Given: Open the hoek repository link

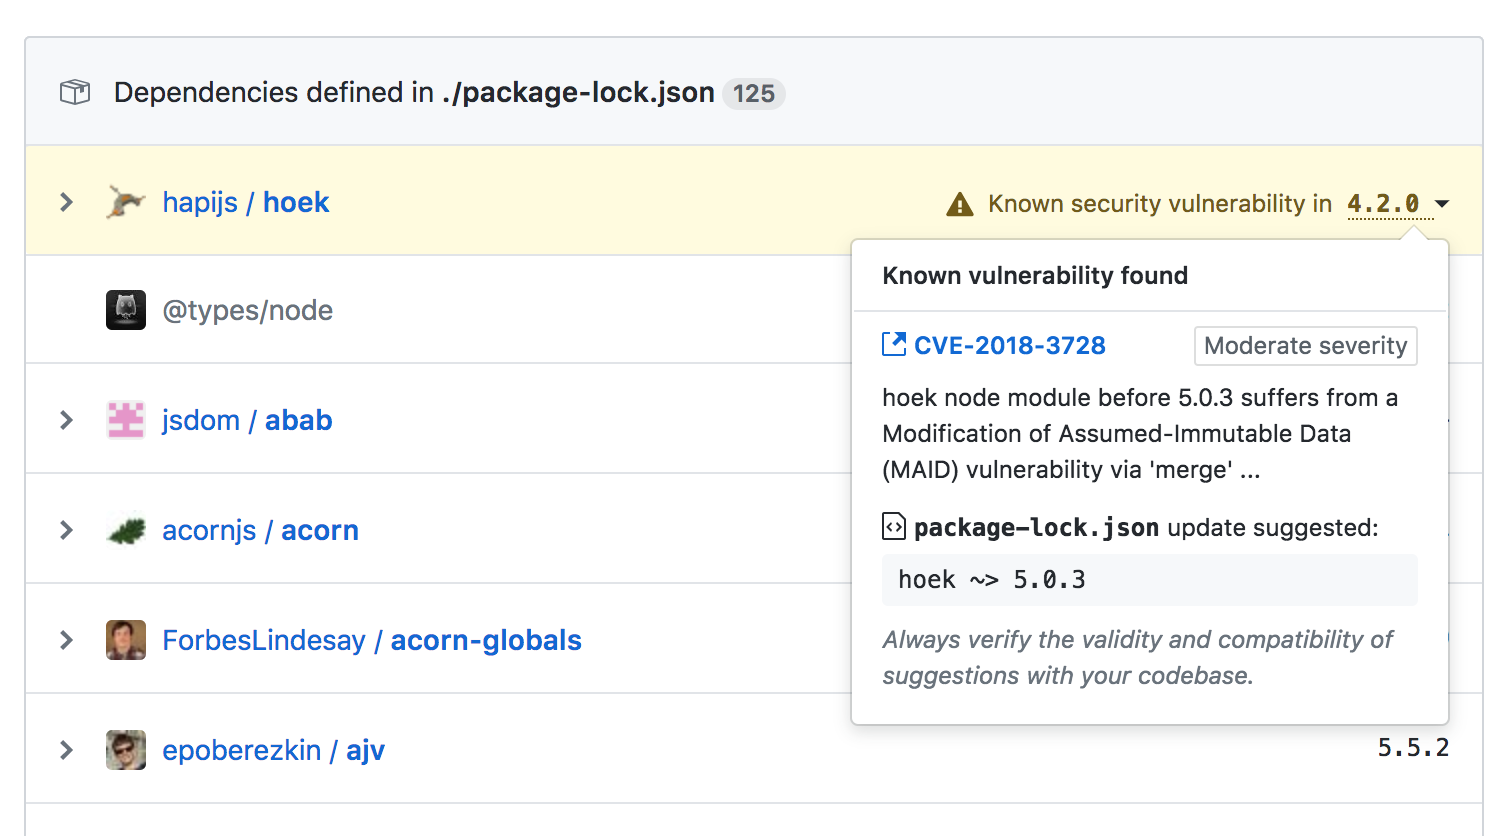Looking at the screenshot, I should 296,202.
